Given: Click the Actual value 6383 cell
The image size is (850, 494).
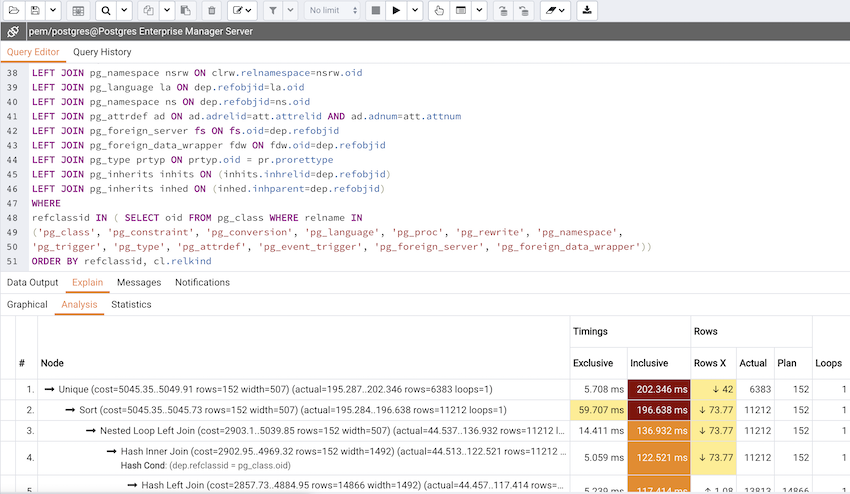Looking at the screenshot, I should click(x=756, y=389).
